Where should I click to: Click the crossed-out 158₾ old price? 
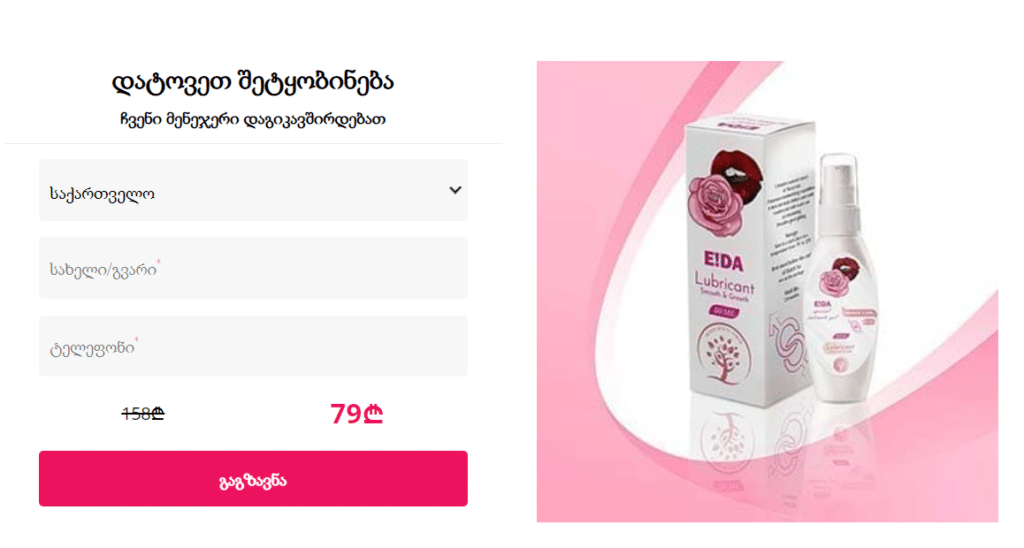tap(143, 413)
